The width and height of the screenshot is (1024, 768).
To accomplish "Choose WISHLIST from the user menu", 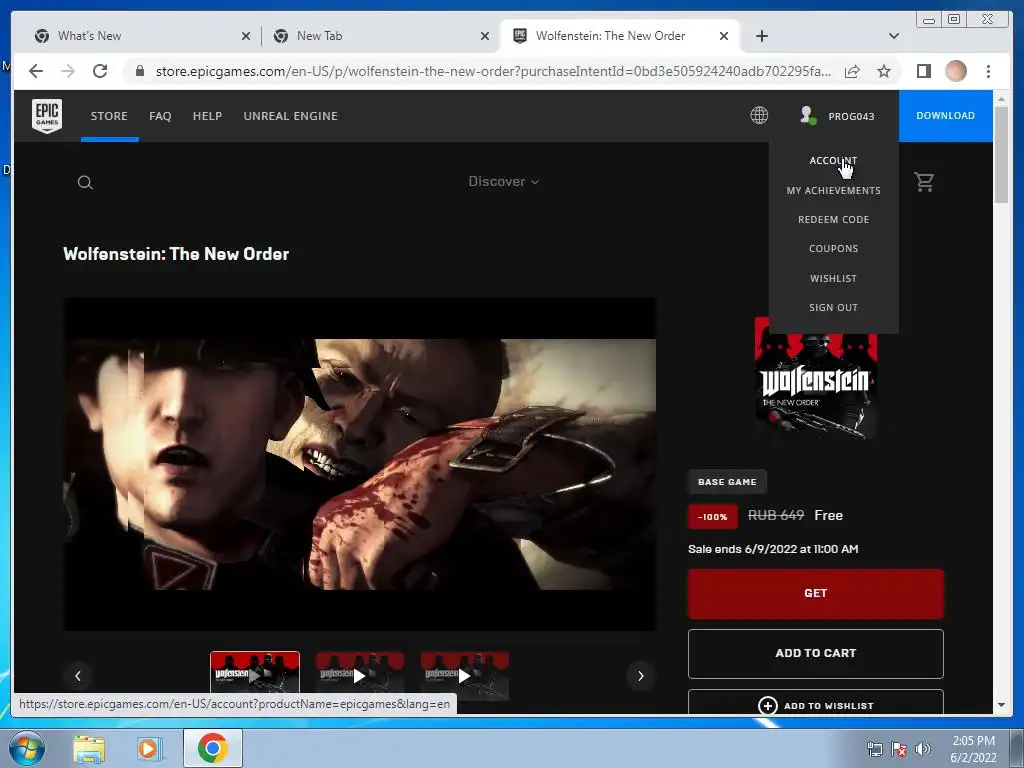I will (x=833, y=278).
